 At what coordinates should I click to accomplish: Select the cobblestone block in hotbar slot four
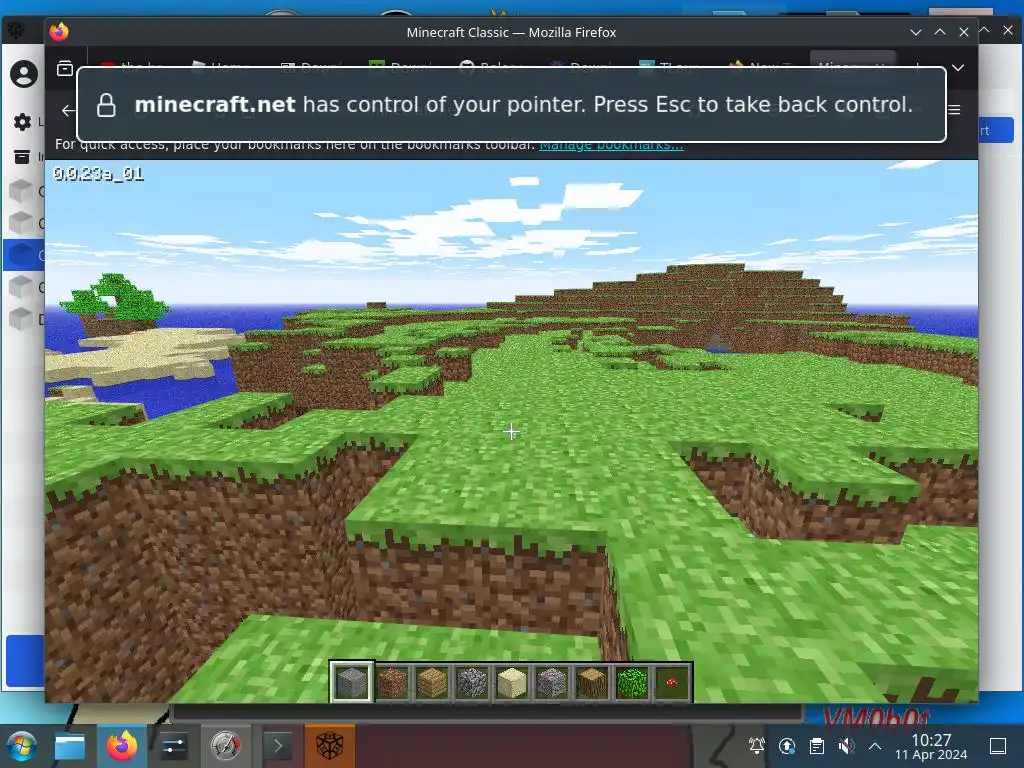tap(472, 682)
